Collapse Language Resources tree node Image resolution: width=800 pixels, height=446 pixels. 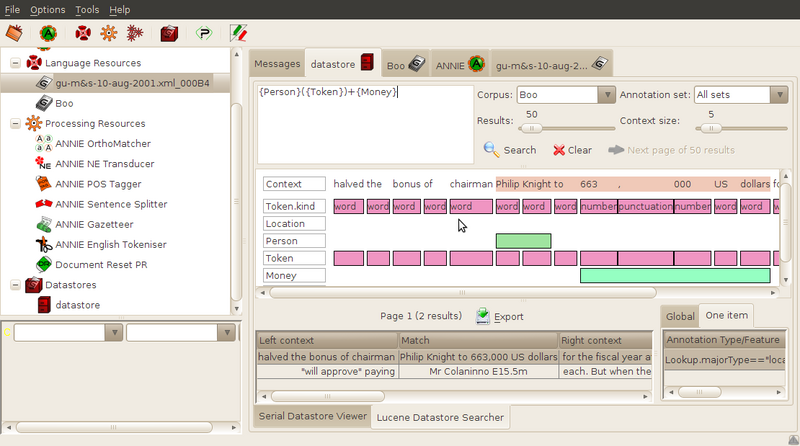click(15, 63)
